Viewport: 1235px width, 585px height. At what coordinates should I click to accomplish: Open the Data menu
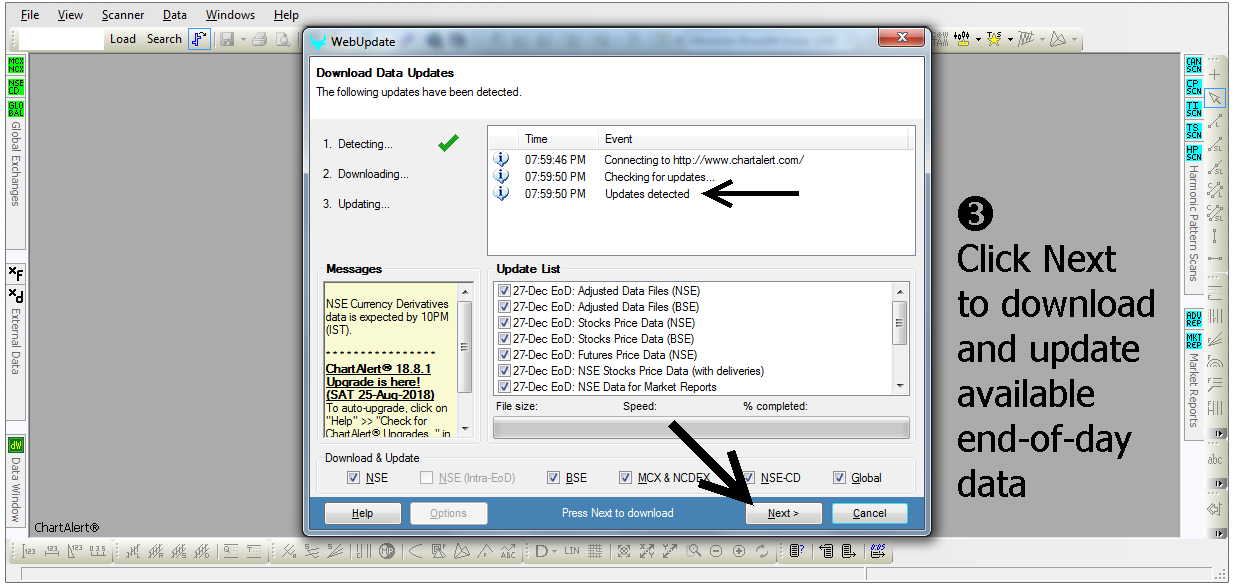point(175,15)
